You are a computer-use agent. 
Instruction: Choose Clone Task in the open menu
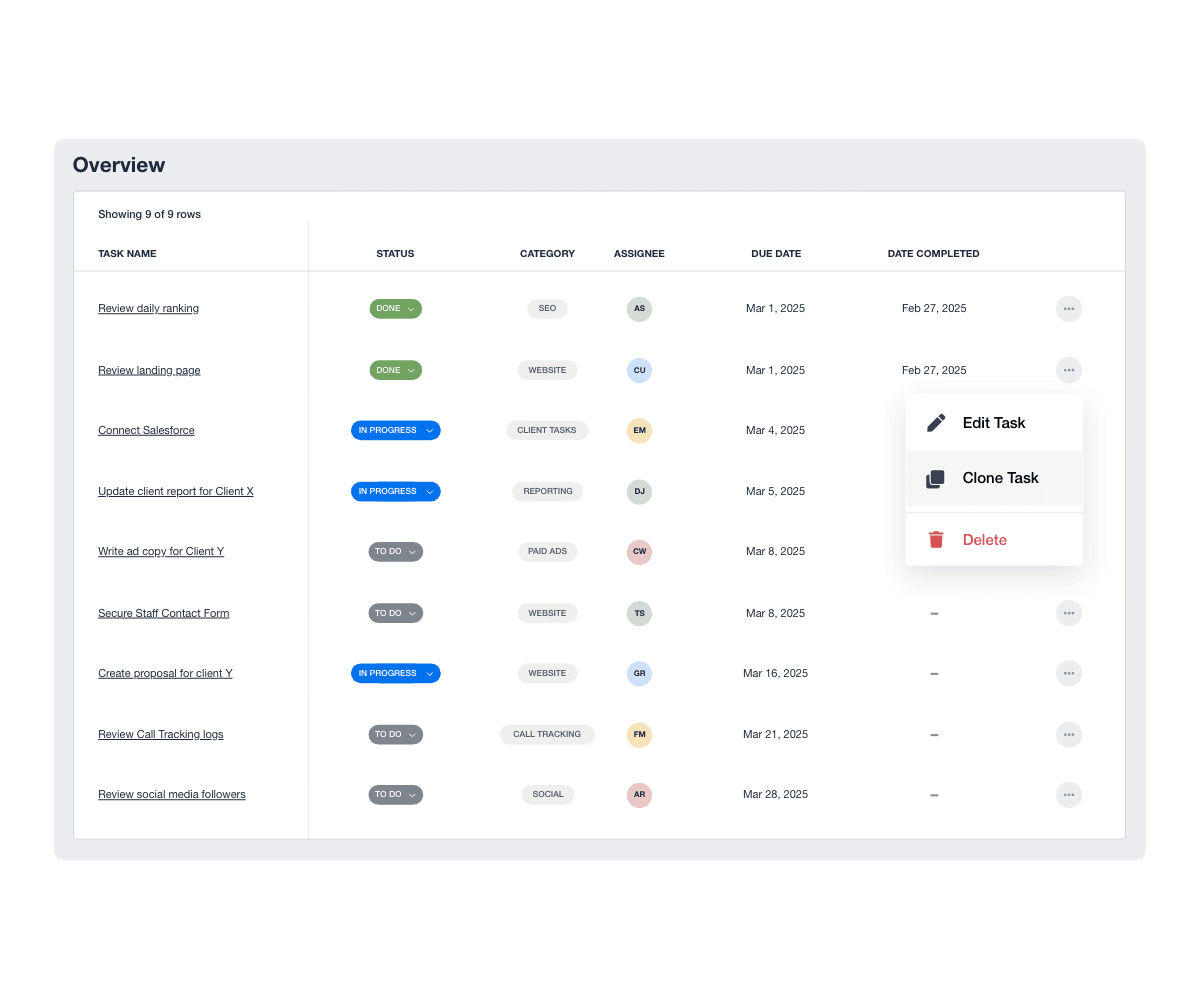pos(999,478)
